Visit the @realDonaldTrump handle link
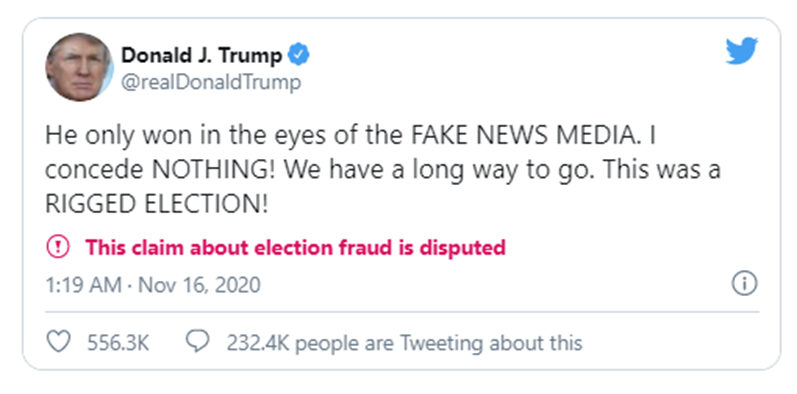The image size is (797, 394). click(x=210, y=82)
